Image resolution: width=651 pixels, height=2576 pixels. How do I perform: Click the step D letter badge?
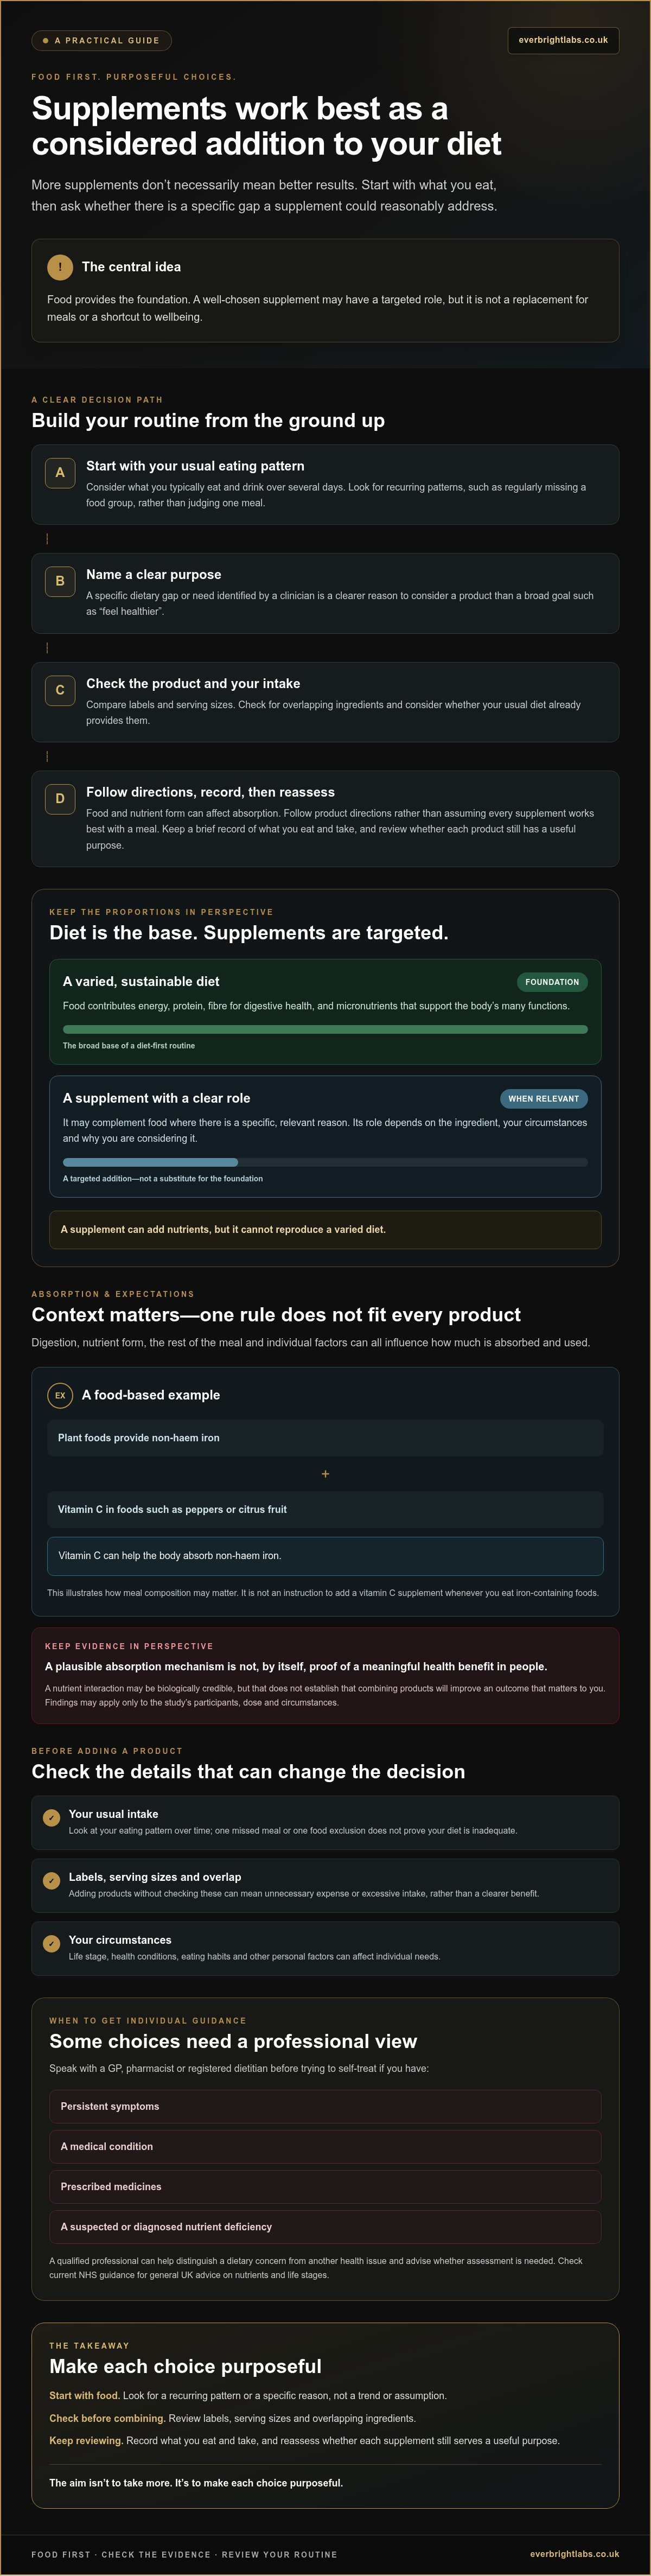(60, 799)
